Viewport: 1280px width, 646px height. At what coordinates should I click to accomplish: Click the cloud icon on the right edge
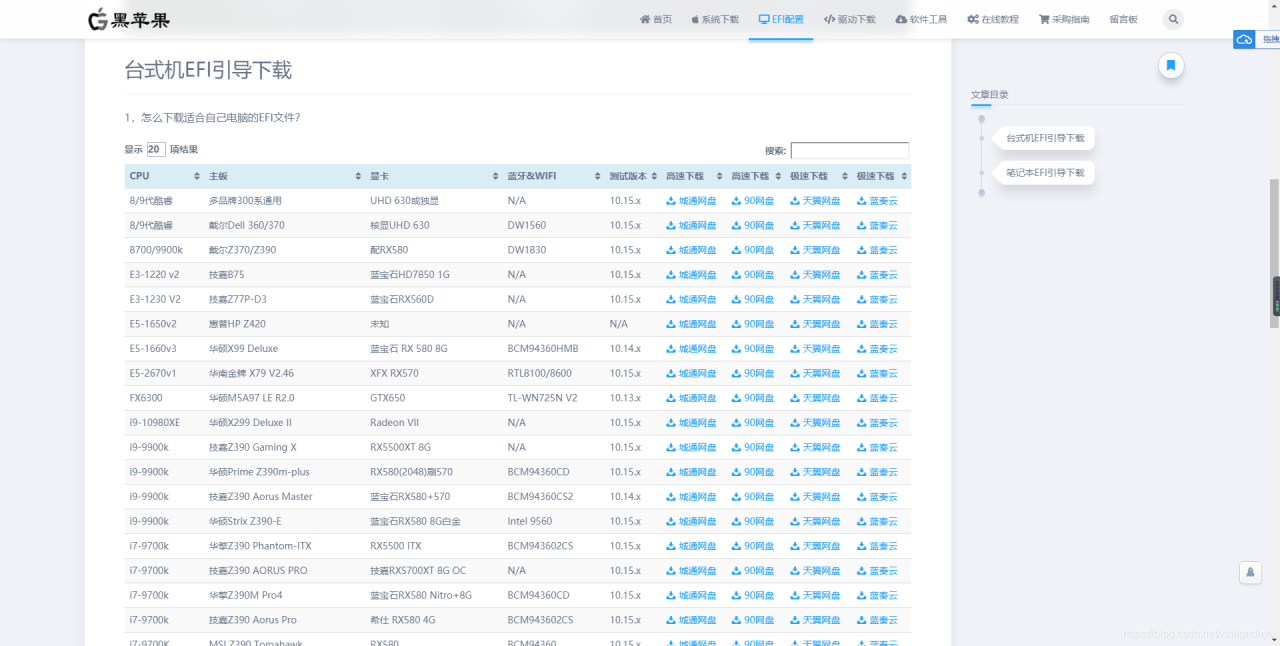[x=1243, y=39]
